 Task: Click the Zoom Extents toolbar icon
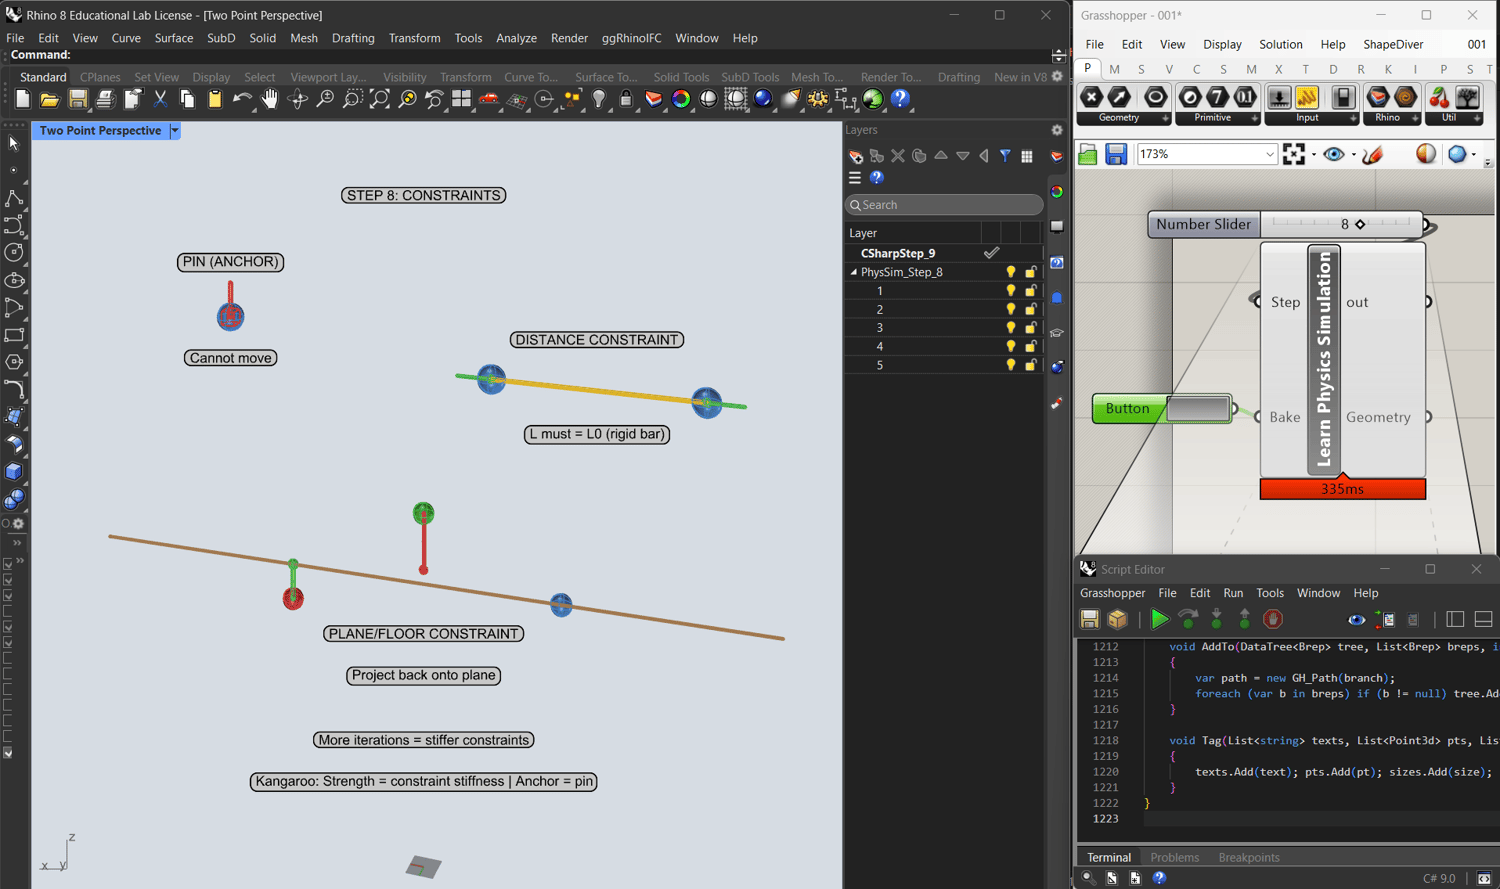[380, 99]
